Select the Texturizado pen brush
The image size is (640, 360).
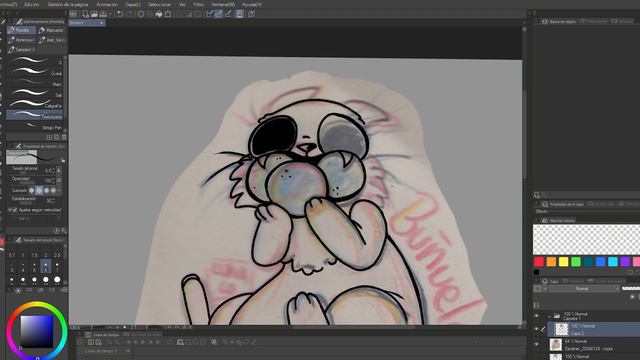click(x=35, y=115)
